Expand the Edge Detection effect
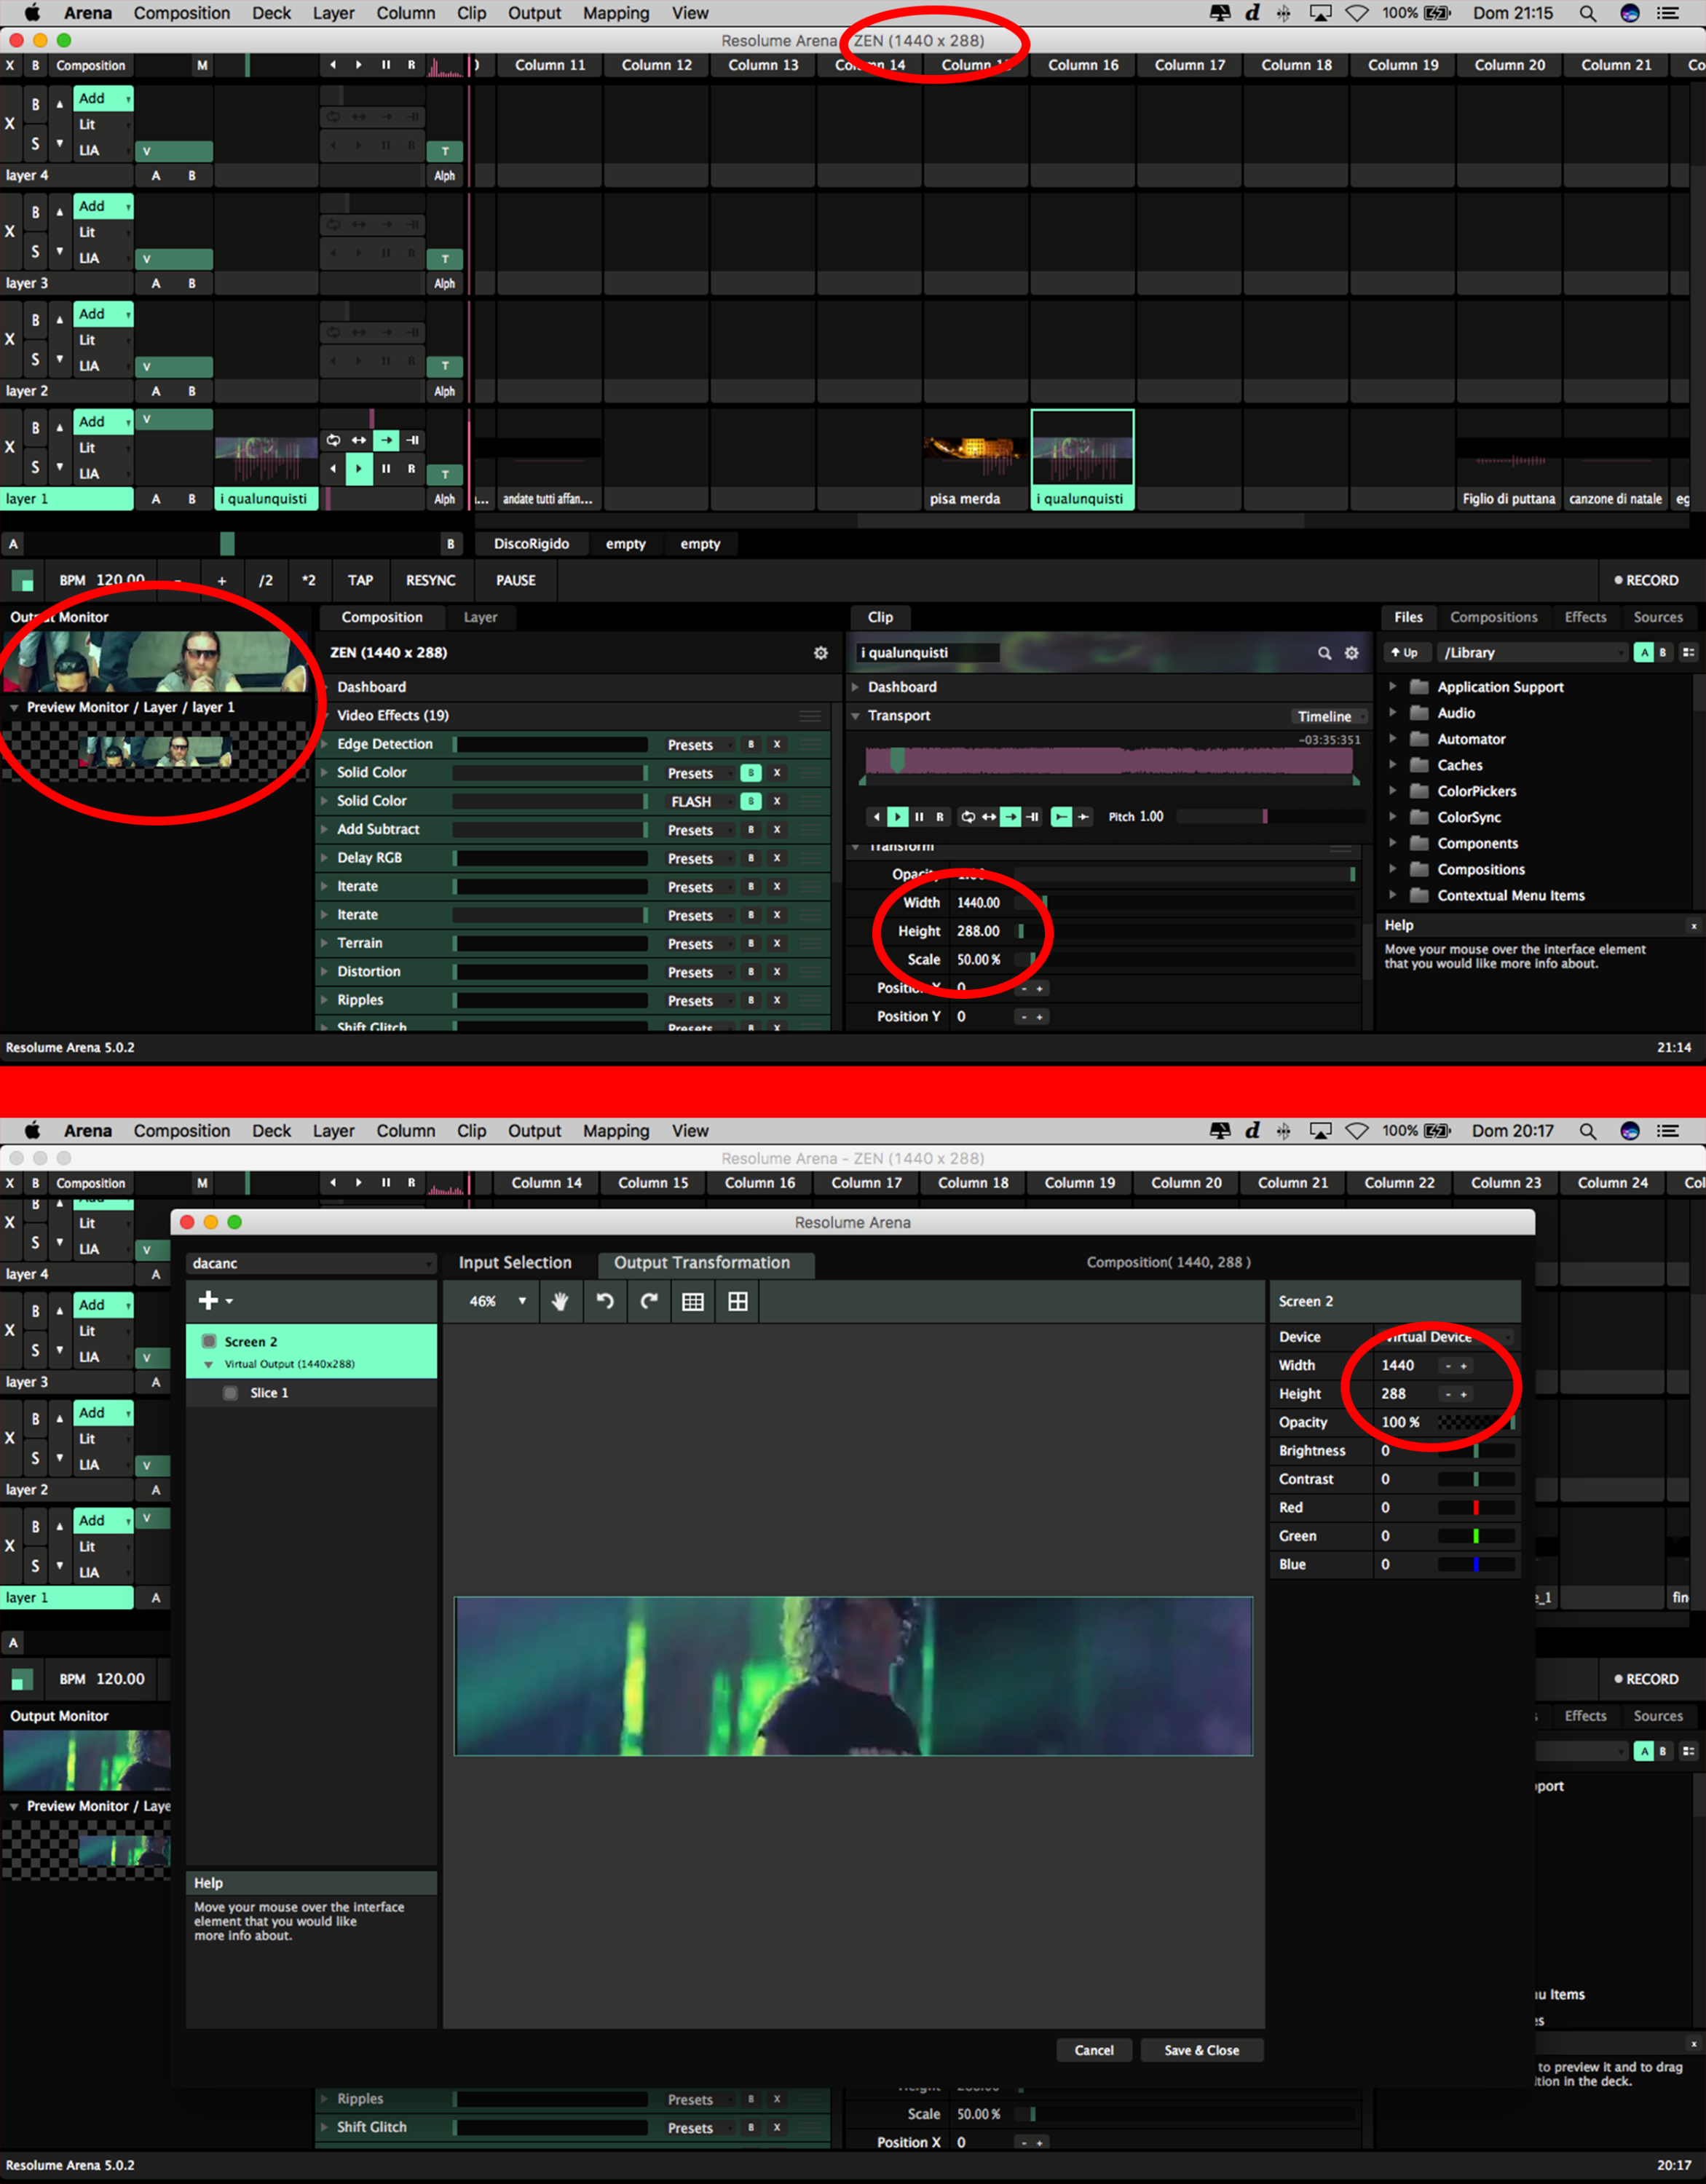1706x2184 pixels. tap(325, 744)
